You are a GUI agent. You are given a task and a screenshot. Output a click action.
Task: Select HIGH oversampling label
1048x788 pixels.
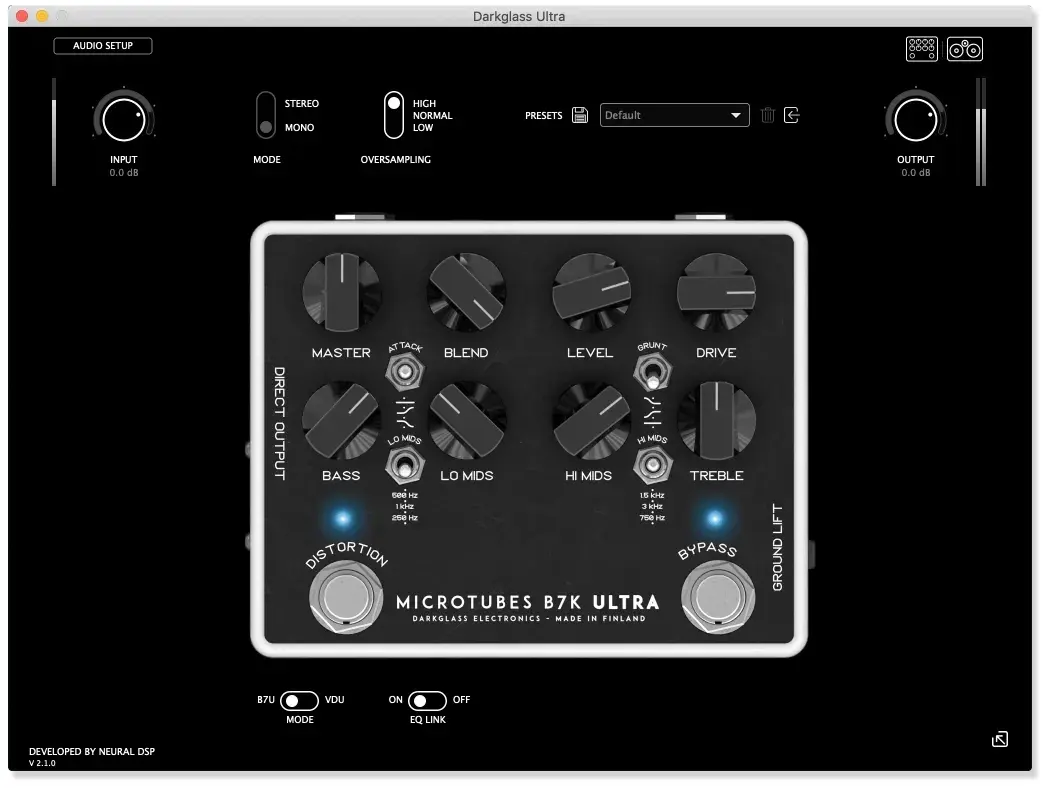coord(424,104)
